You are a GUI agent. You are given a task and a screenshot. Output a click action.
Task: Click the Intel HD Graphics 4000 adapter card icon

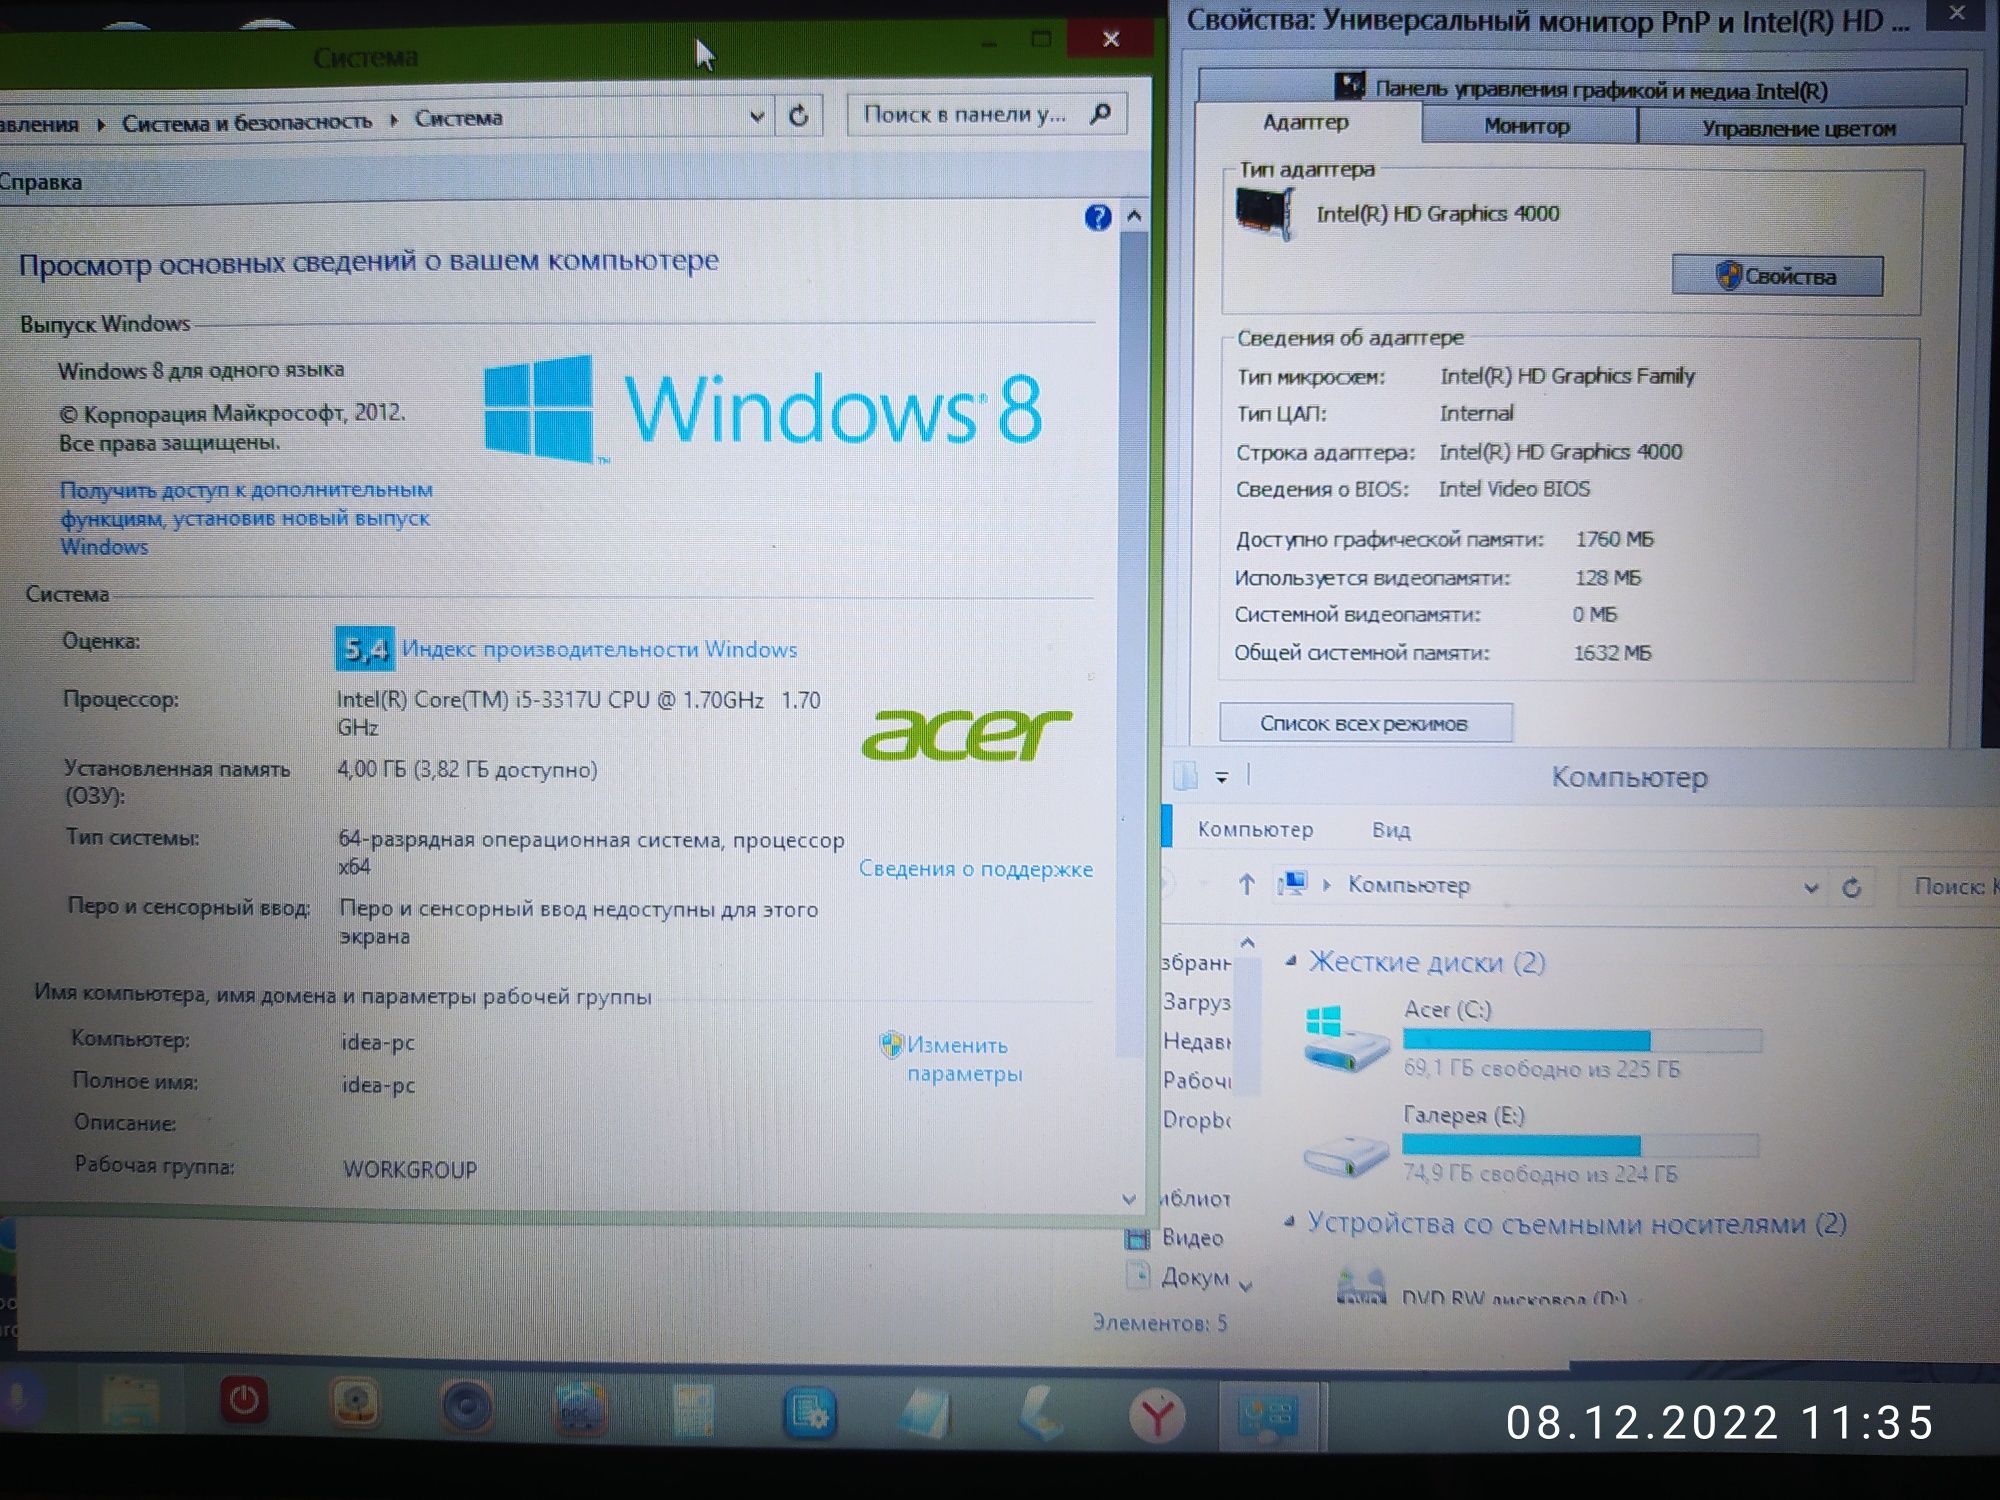click(x=1264, y=213)
